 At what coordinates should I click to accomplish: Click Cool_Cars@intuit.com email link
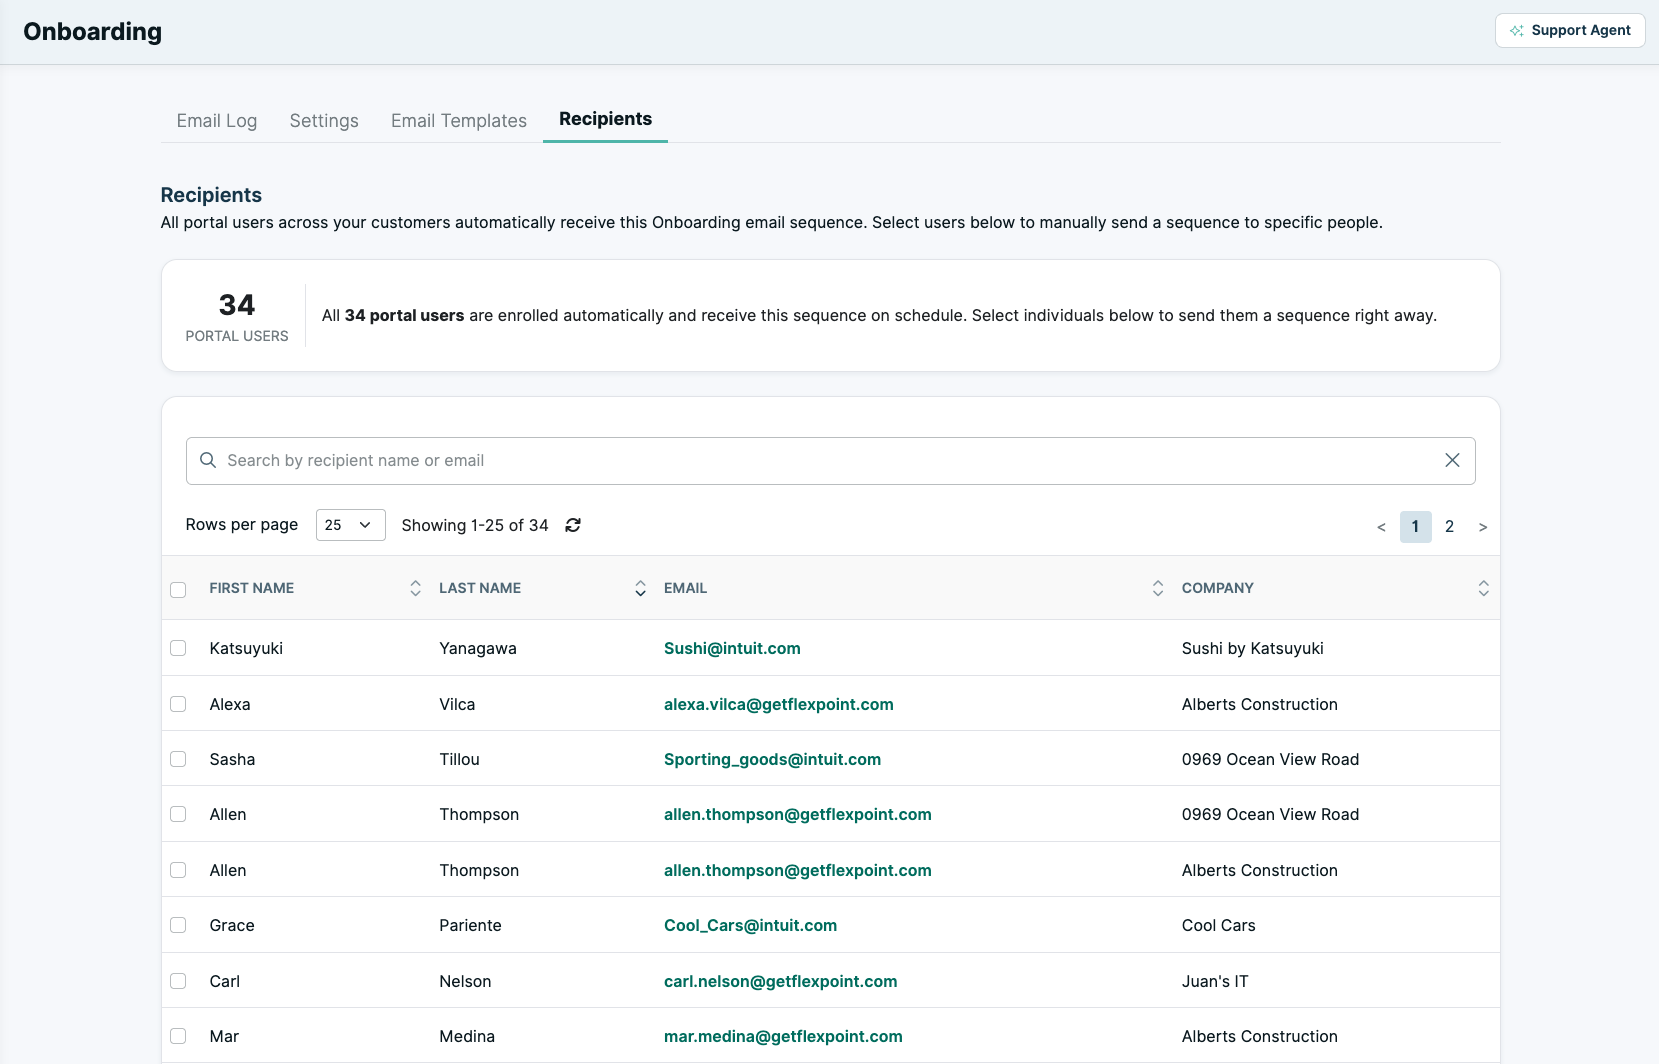click(x=750, y=925)
